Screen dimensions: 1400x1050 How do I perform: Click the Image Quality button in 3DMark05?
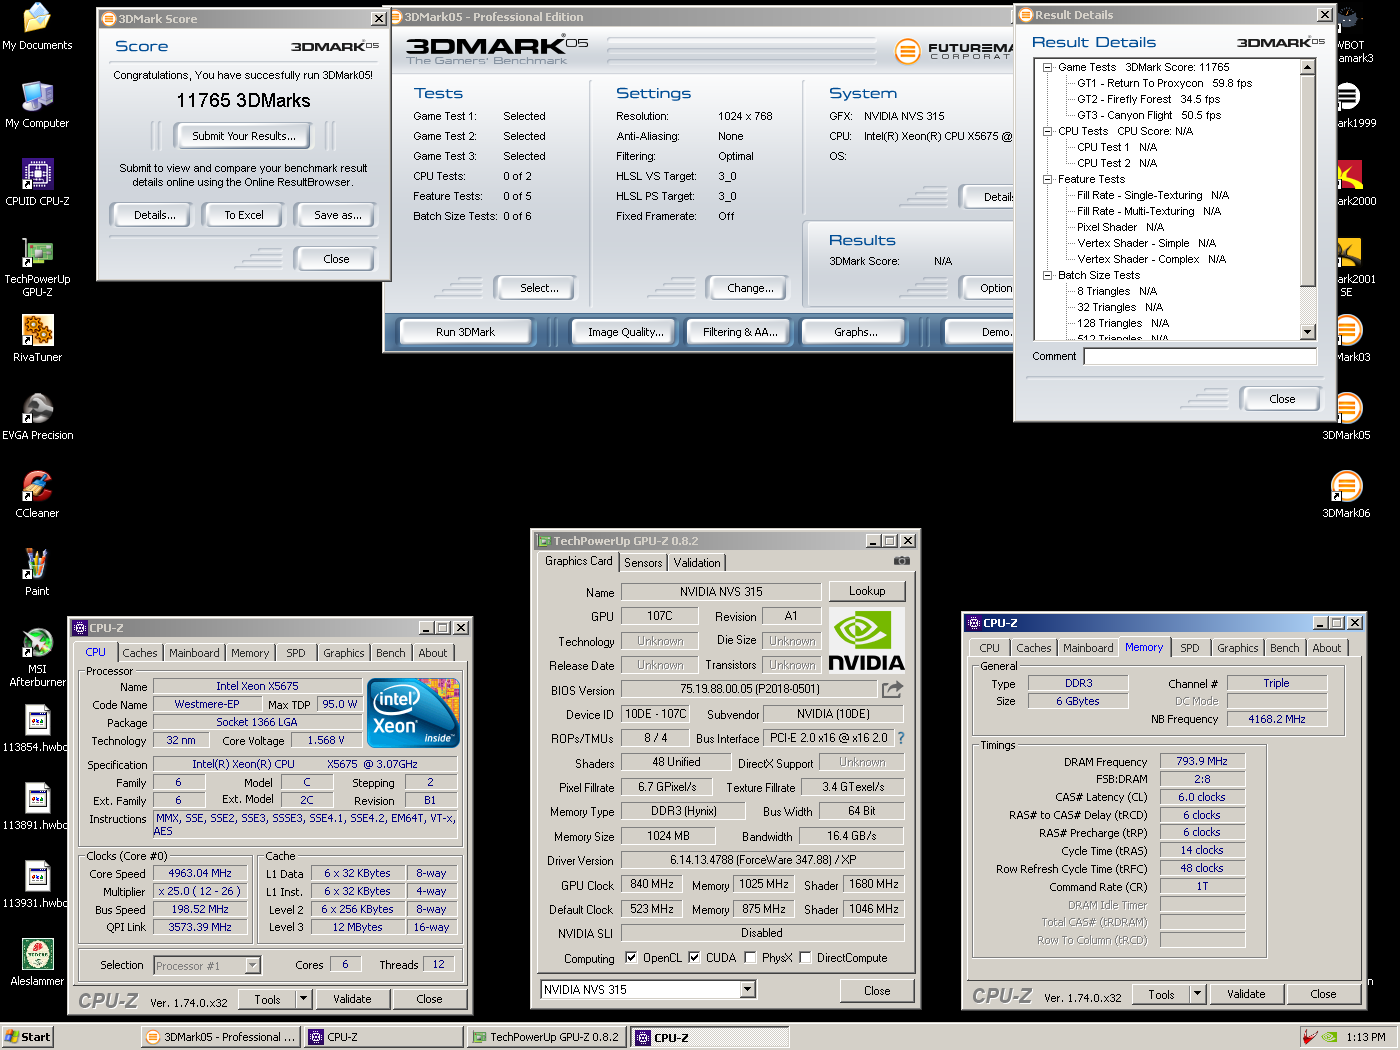[x=626, y=332]
